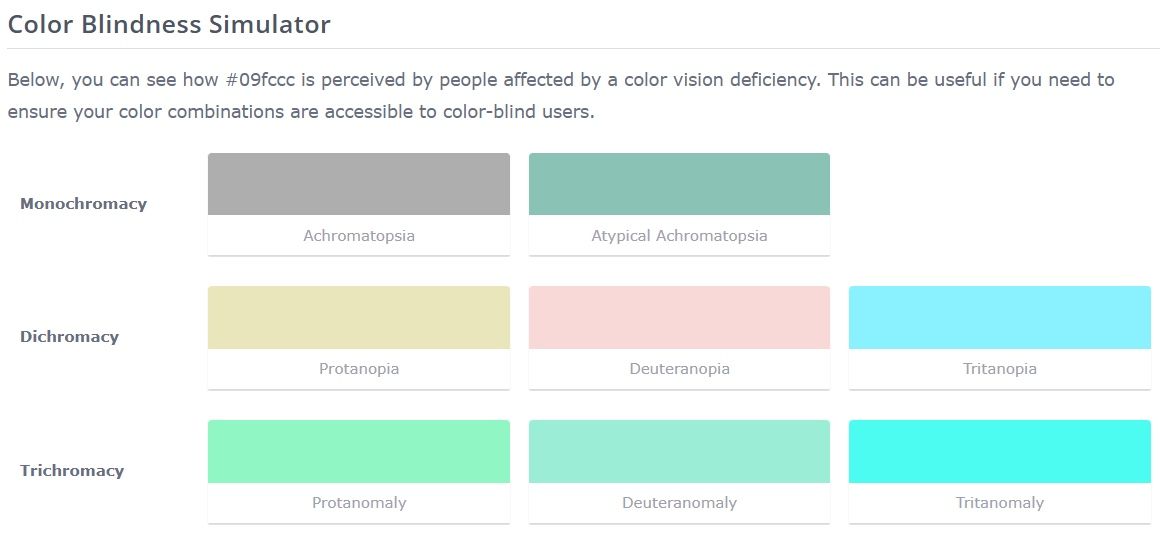Click the Protanomaly label text

[x=359, y=503]
